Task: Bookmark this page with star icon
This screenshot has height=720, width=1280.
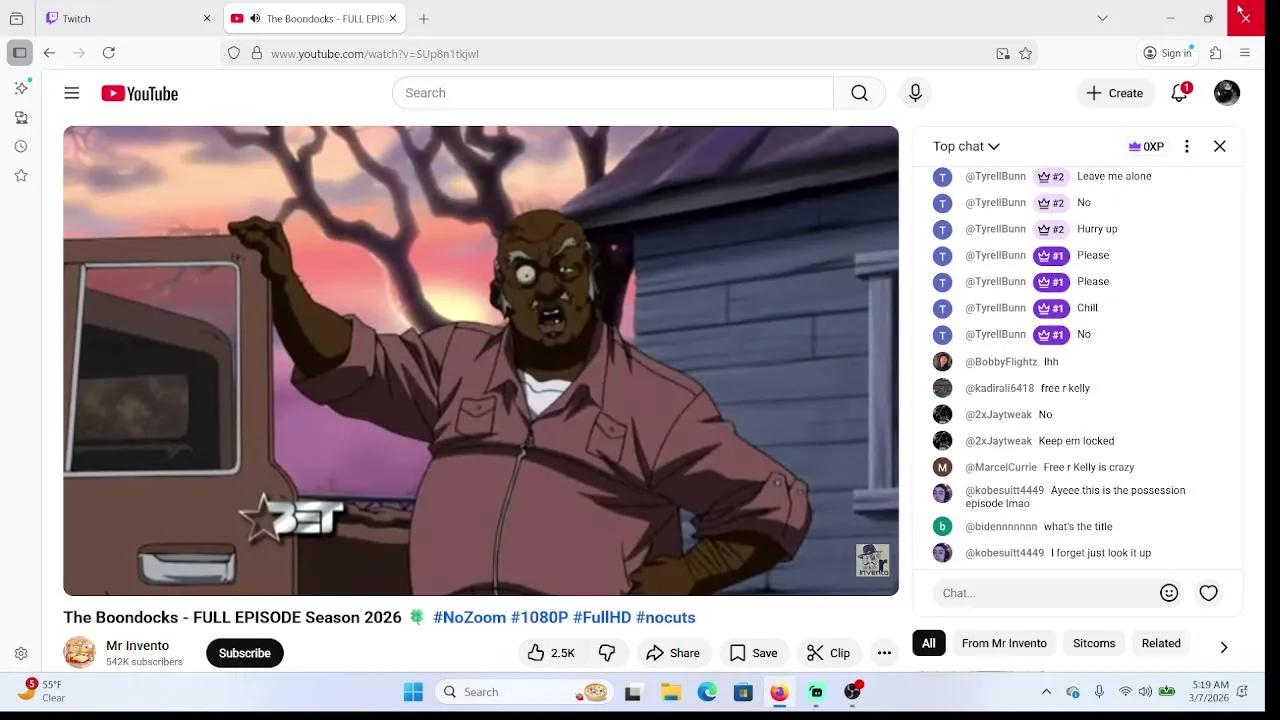Action: tap(1025, 54)
